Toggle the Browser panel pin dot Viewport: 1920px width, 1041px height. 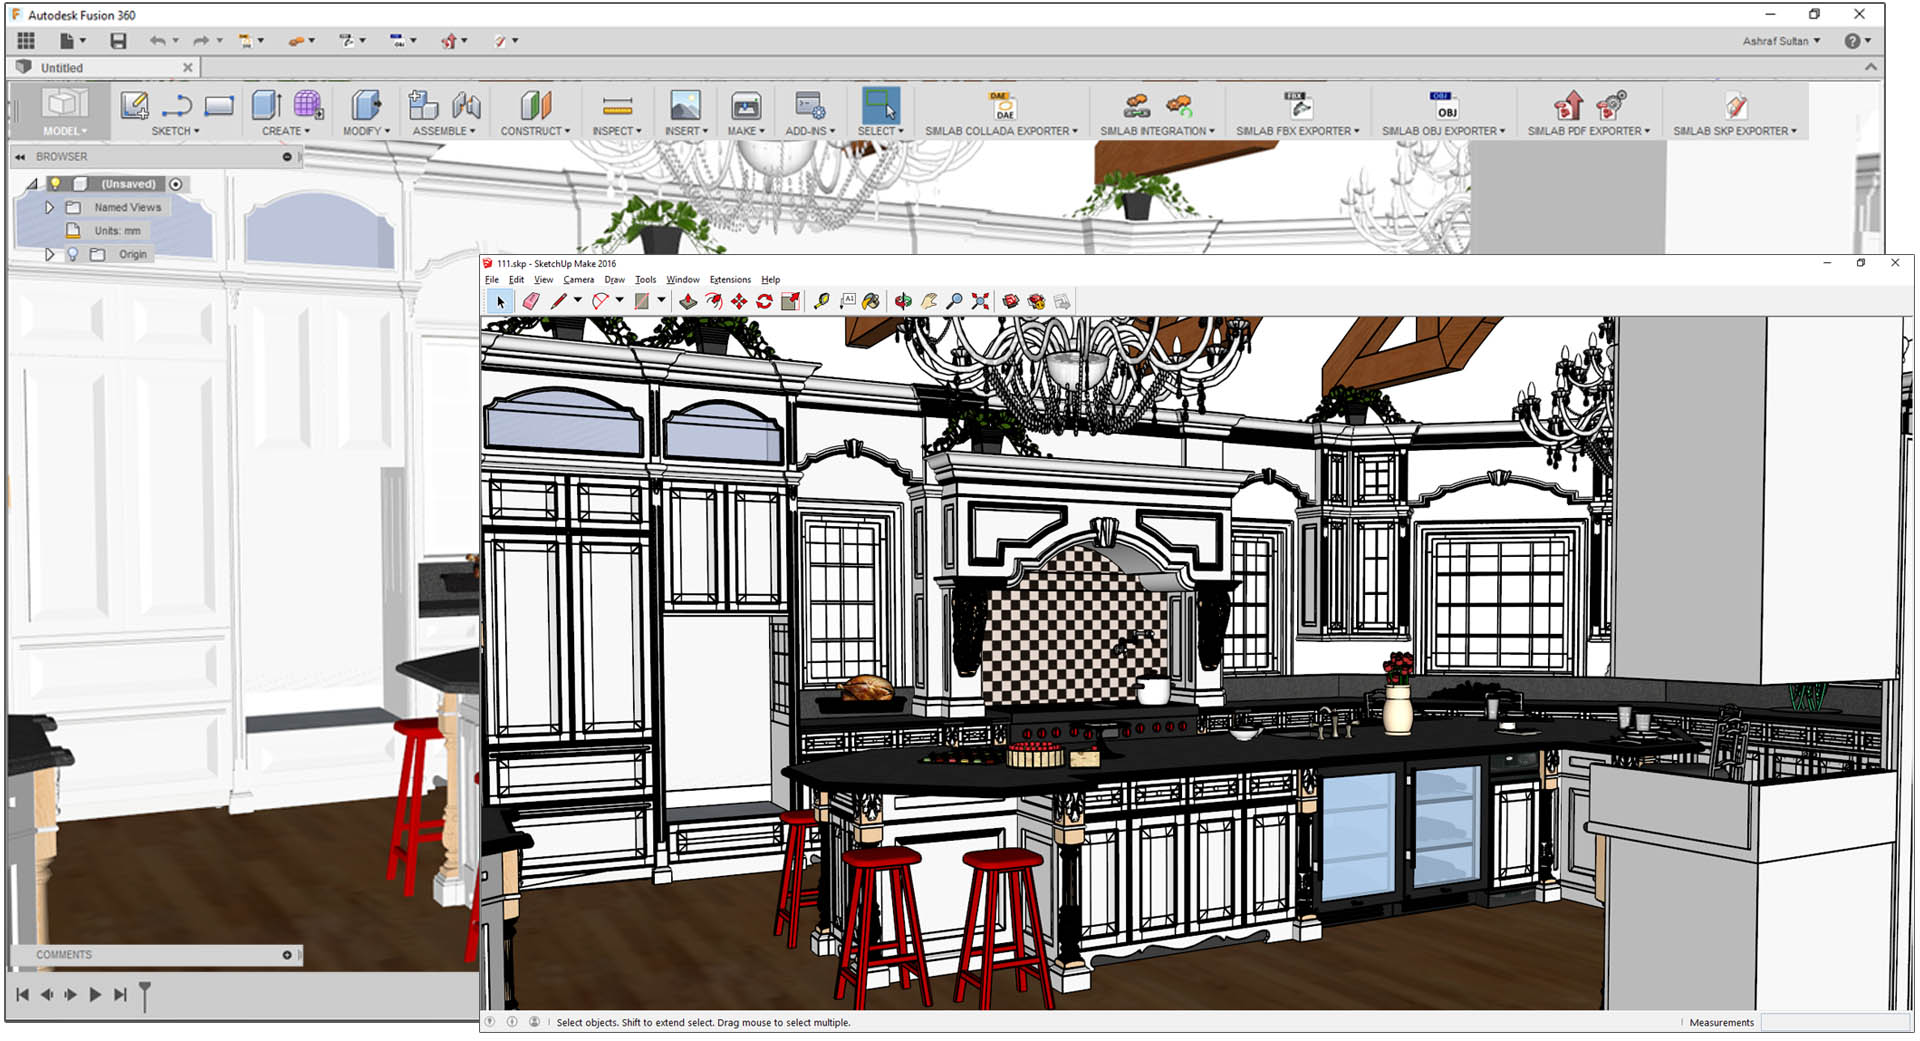click(x=287, y=157)
